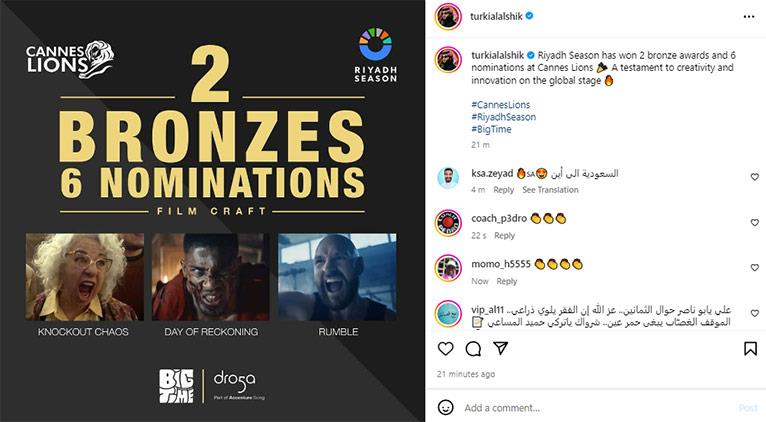The height and width of the screenshot is (422, 766).
Task: Click the #CannesLions hashtag
Action: coord(500,105)
